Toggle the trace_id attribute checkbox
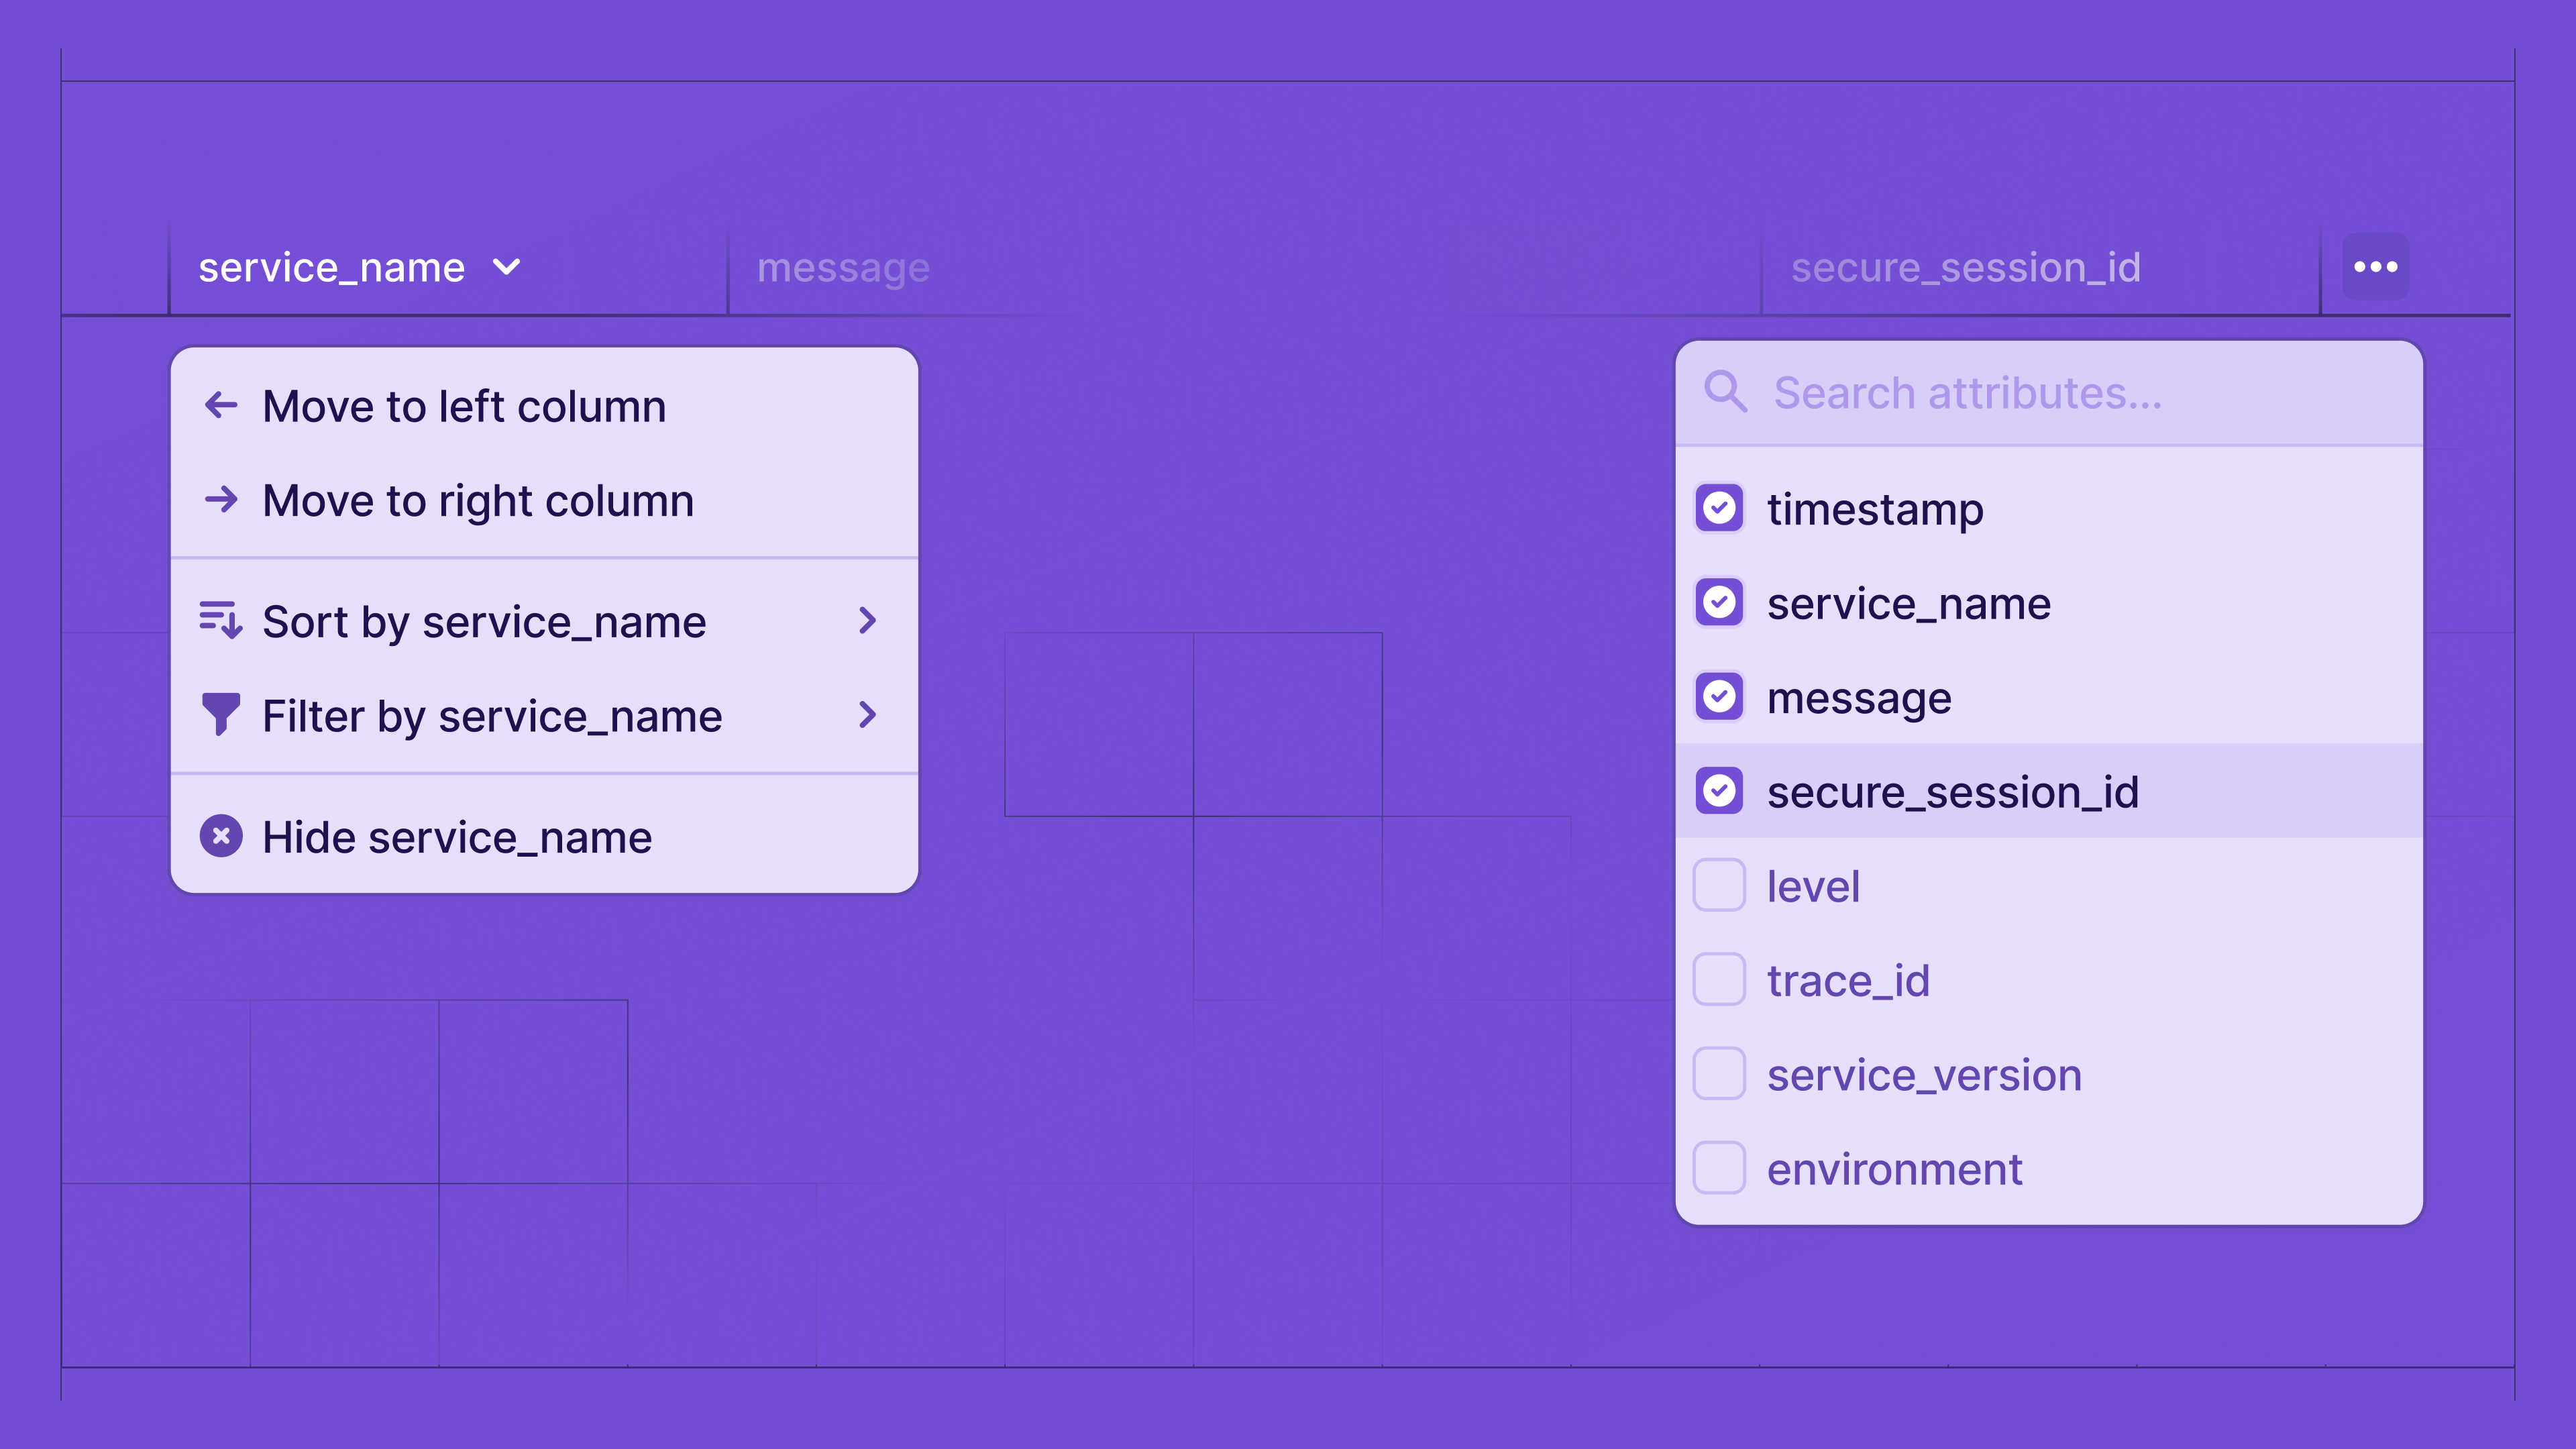 pos(1720,978)
